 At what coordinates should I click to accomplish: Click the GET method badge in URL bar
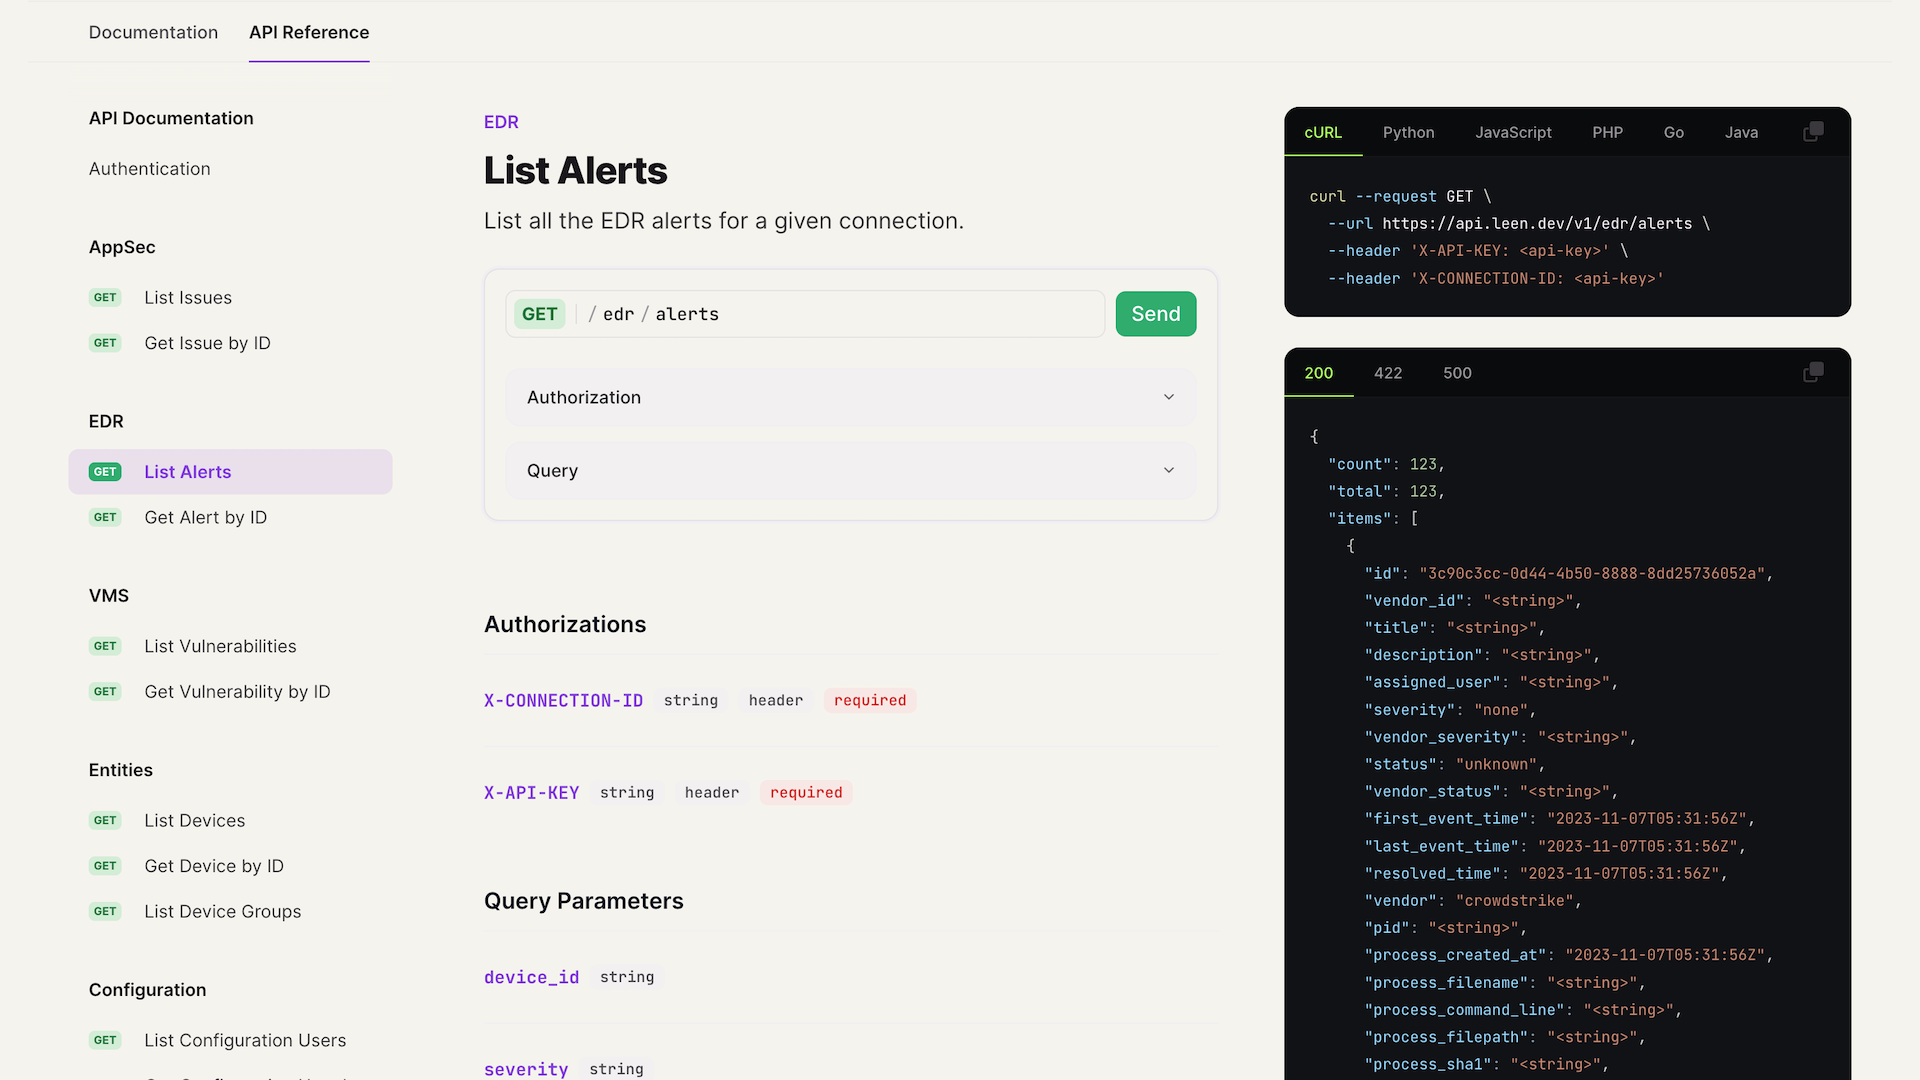[x=539, y=314]
